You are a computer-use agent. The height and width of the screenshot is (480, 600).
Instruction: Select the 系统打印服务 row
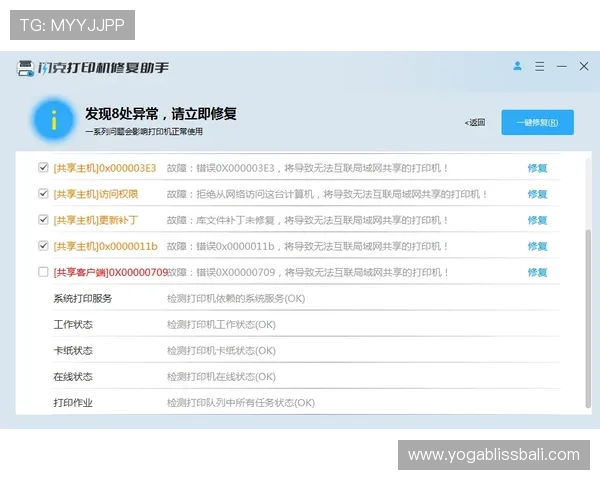[306, 298]
